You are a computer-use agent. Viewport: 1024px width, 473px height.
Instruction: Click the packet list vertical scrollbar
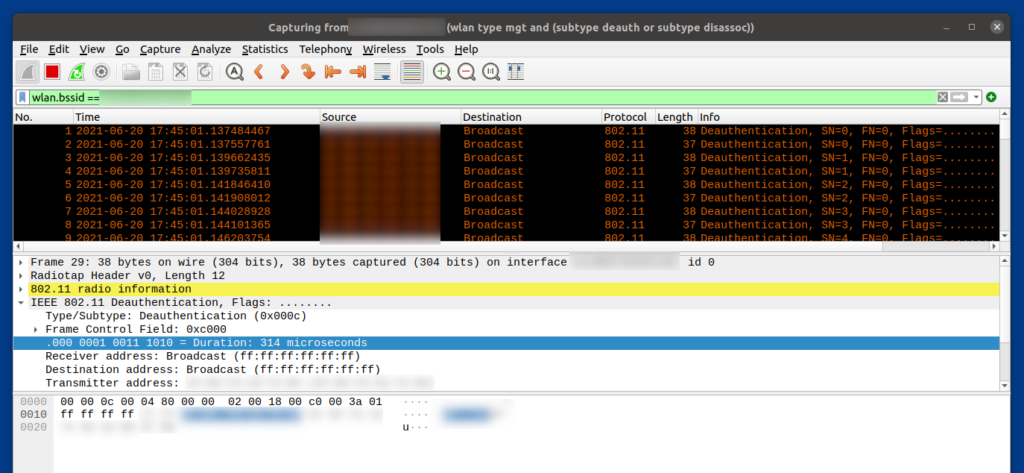[x=1004, y=176]
